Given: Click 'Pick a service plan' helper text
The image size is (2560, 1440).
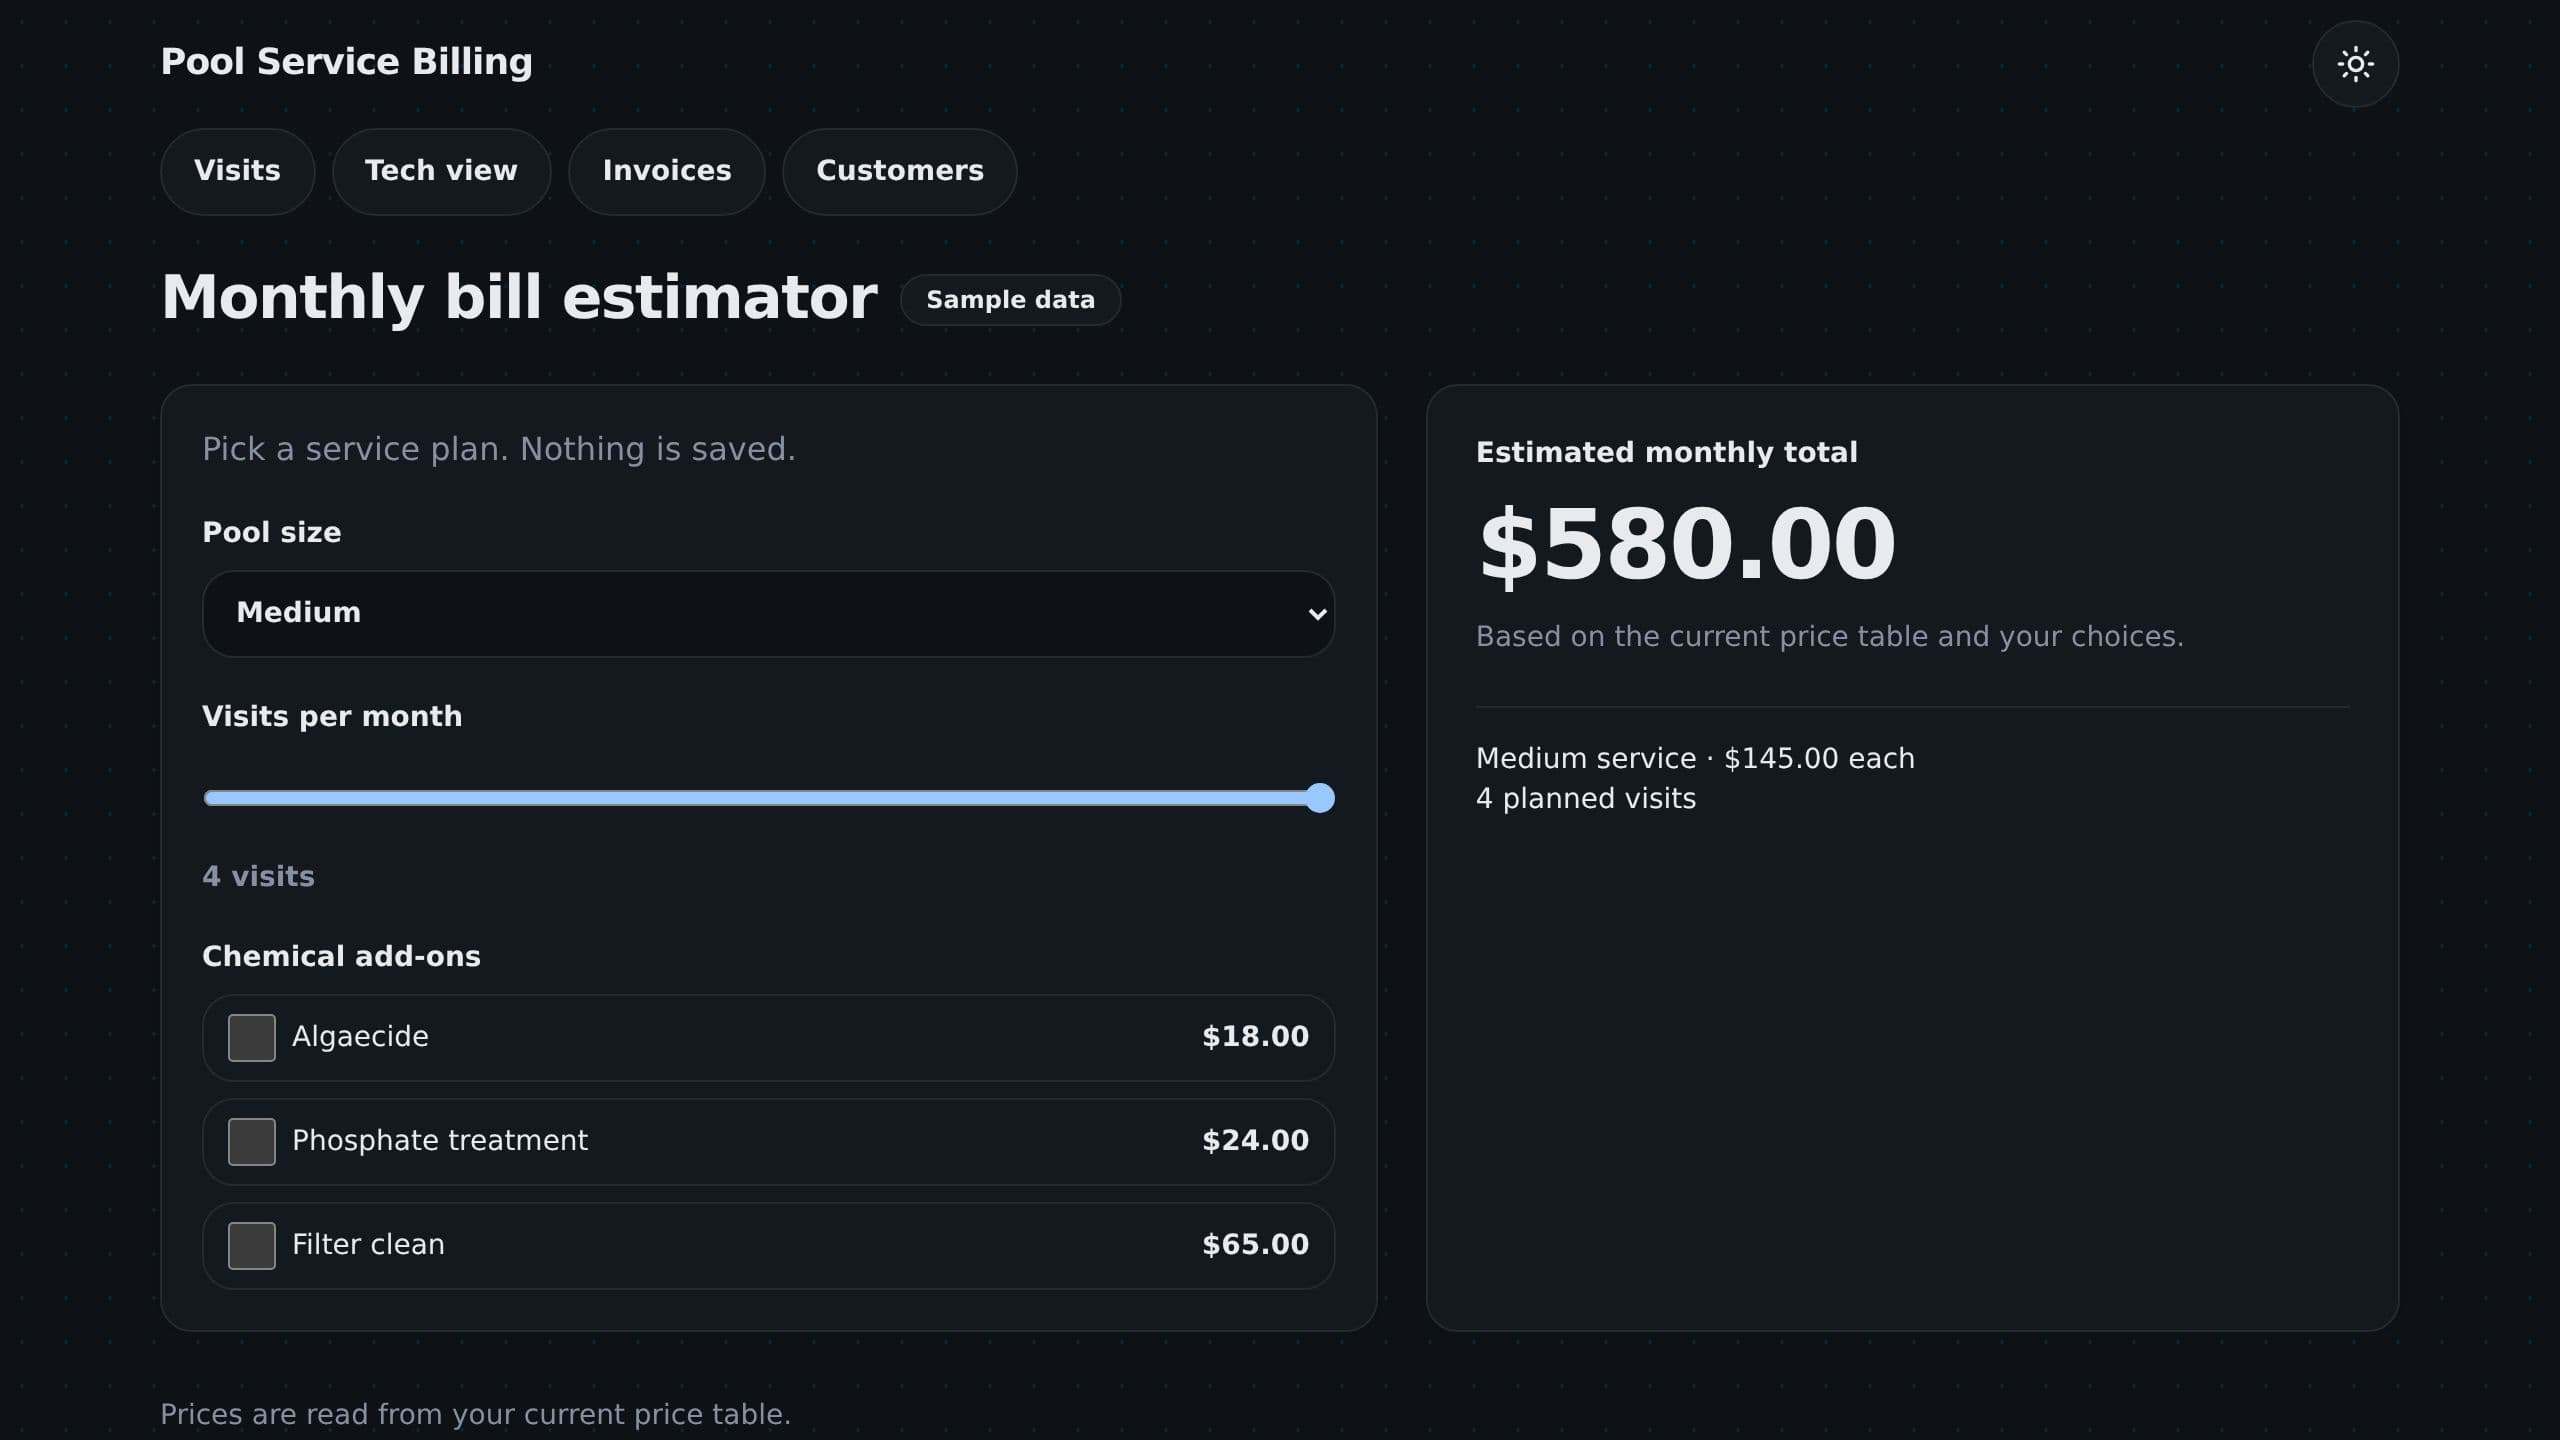Looking at the screenshot, I should [x=499, y=450].
